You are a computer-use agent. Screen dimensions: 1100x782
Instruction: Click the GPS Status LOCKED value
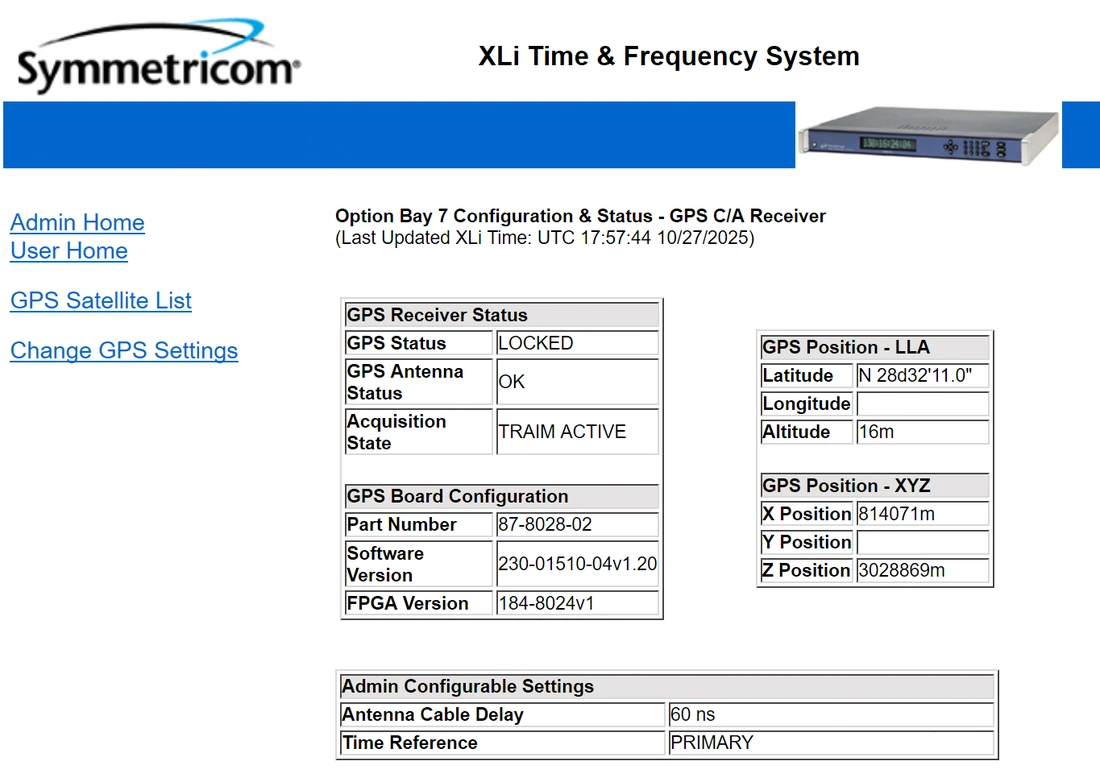[577, 343]
